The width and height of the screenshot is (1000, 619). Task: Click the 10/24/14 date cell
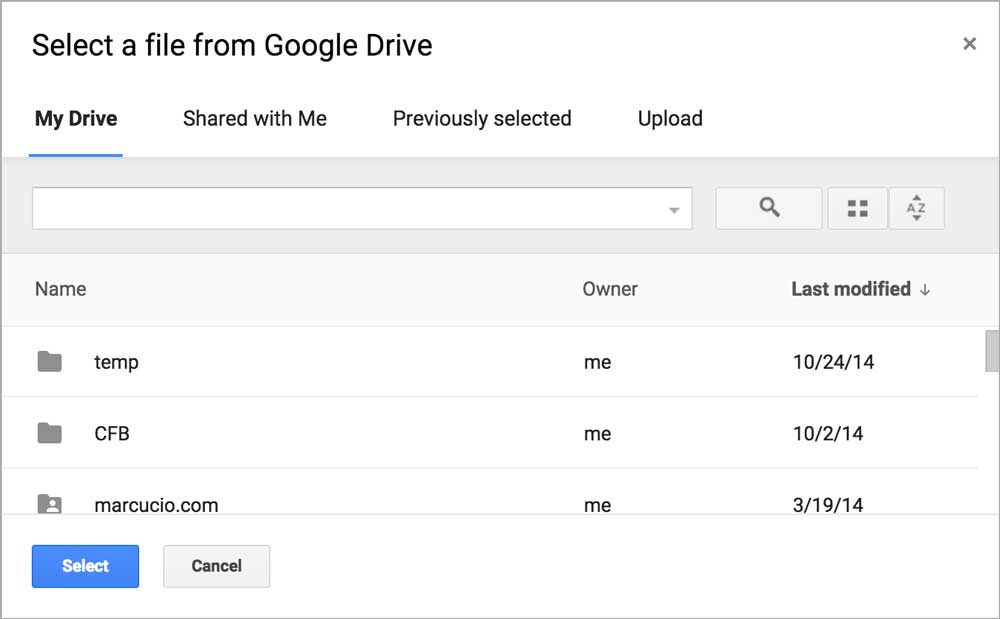pyautogui.click(x=833, y=362)
